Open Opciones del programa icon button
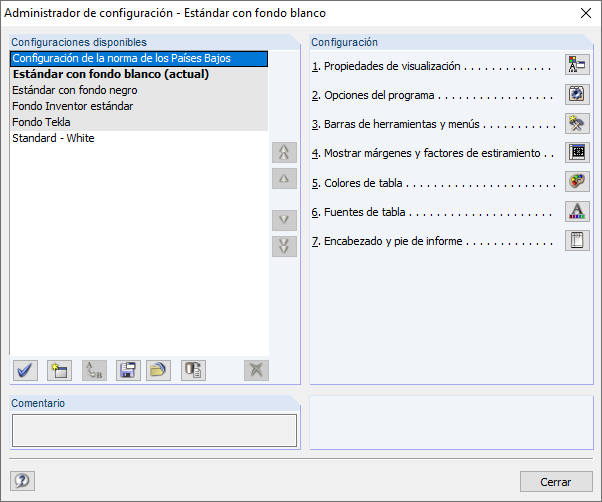 [577, 94]
